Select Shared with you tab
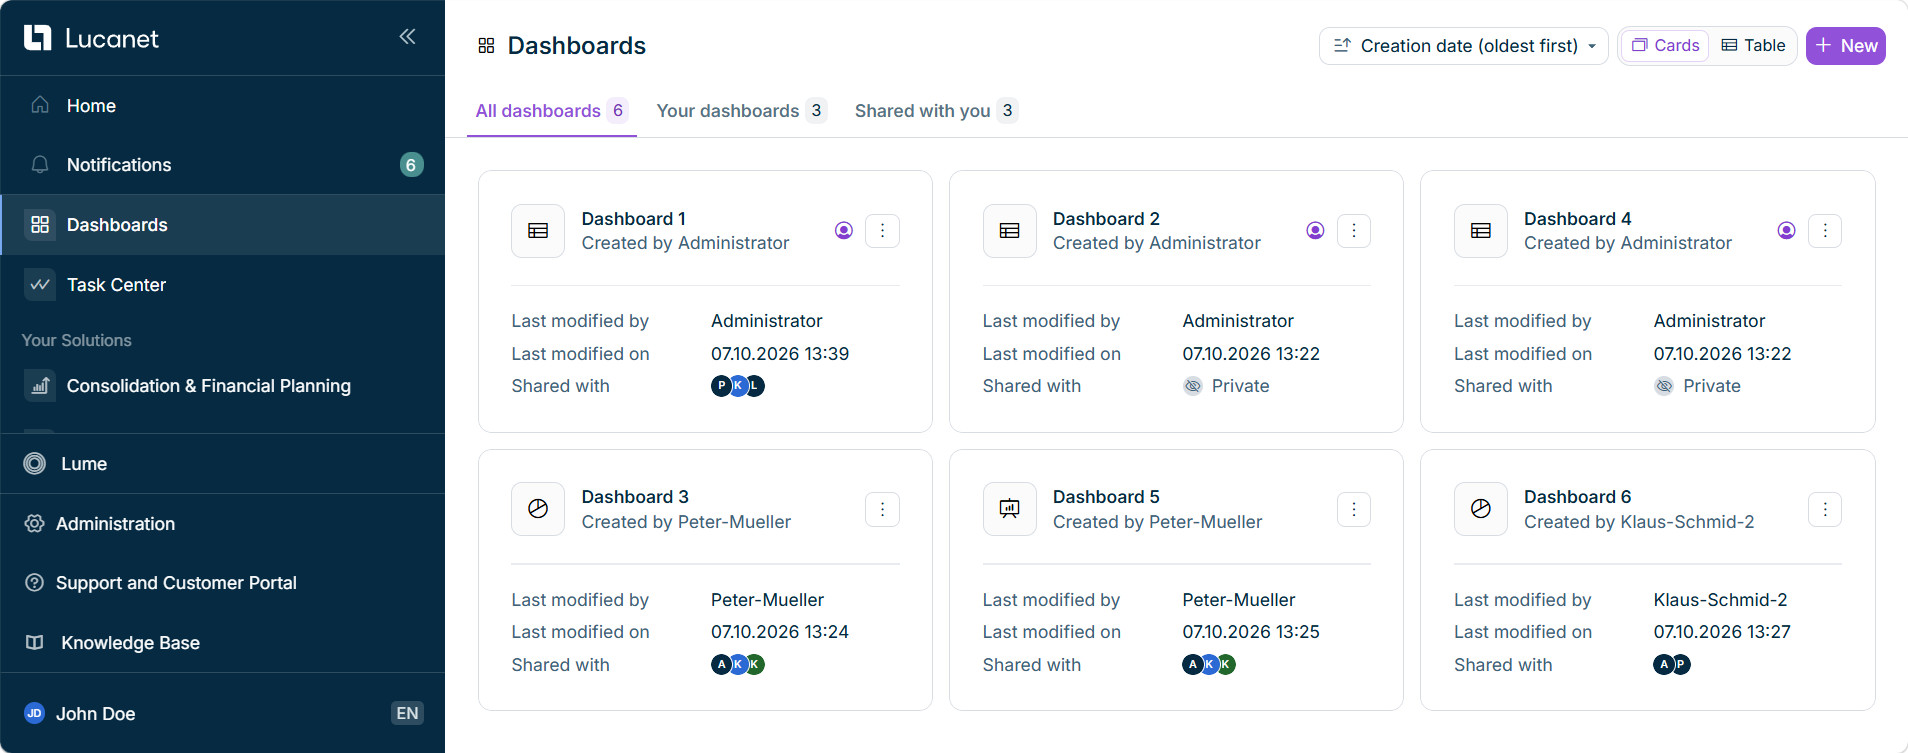The width and height of the screenshot is (1908, 753). 936,111
